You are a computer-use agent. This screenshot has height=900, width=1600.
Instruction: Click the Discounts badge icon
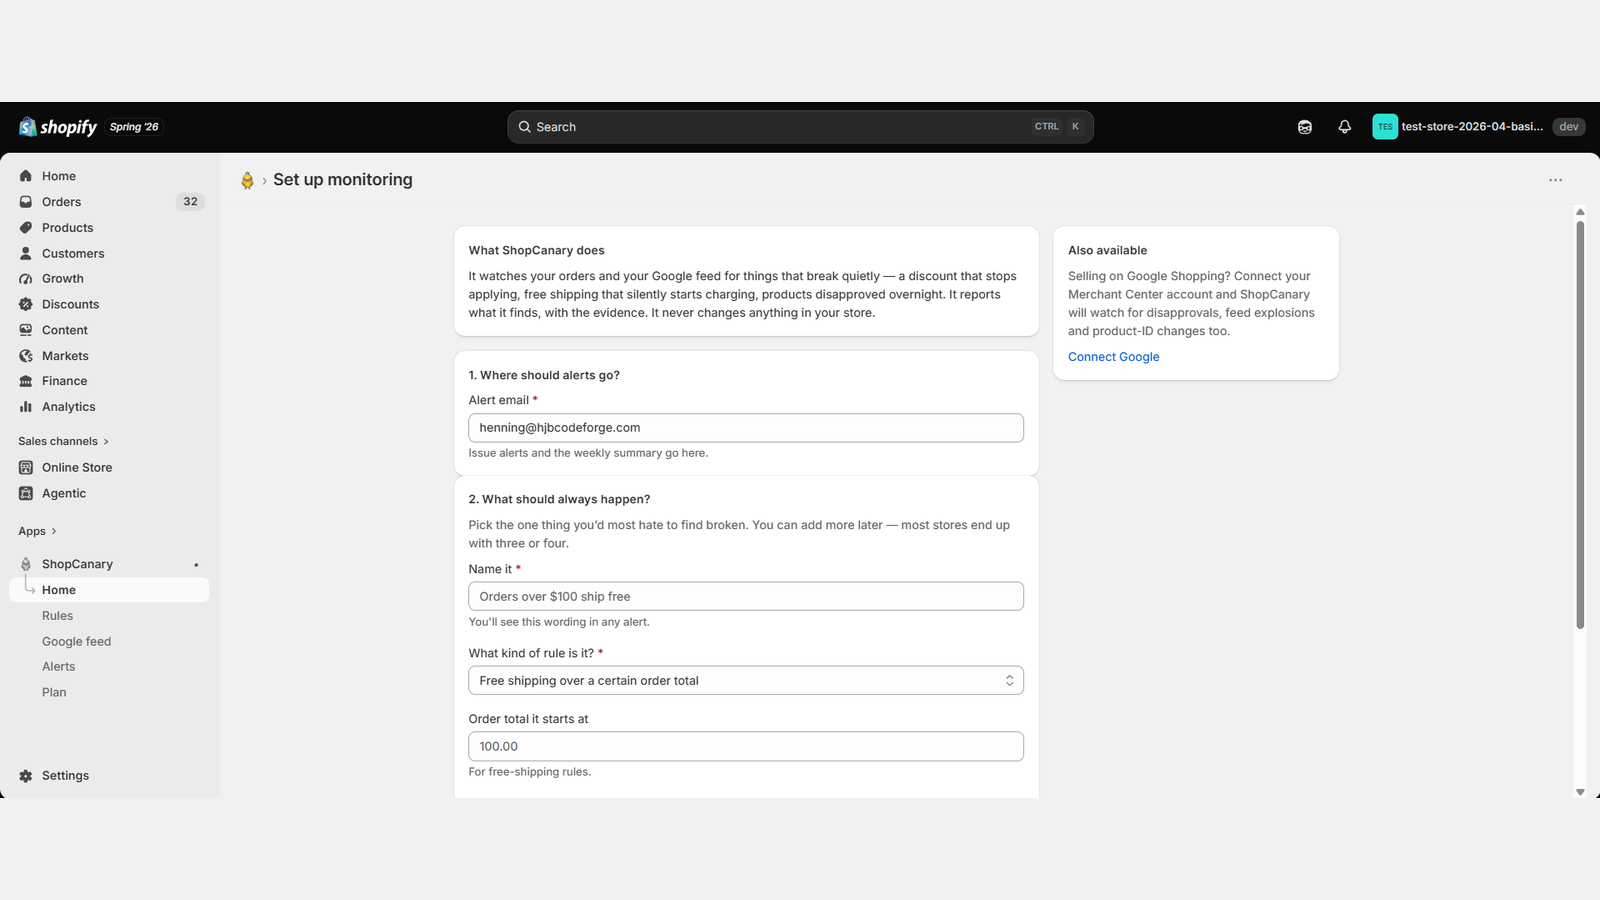pos(26,305)
